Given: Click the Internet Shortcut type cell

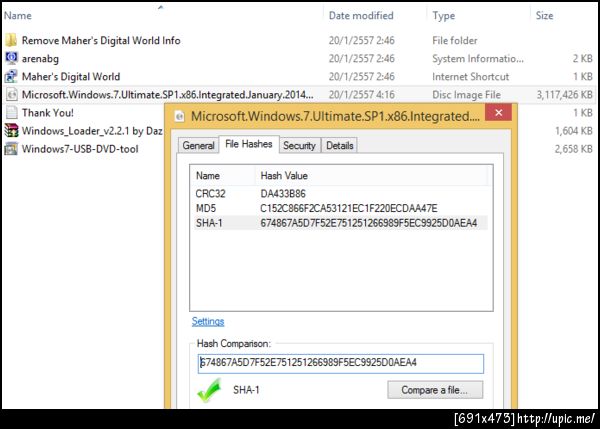Looking at the screenshot, I should 470,77.
